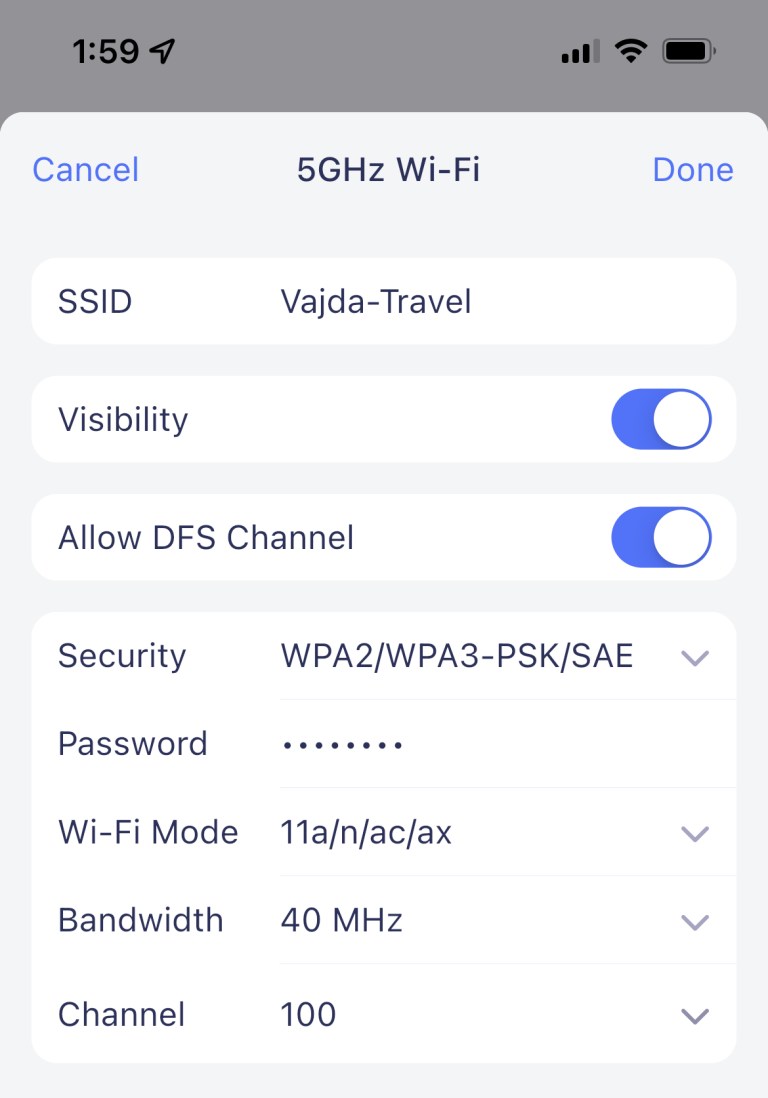This screenshot has height=1098, width=768.
Task: Edit the SSID field Vajda-Travel
Action: click(x=376, y=302)
